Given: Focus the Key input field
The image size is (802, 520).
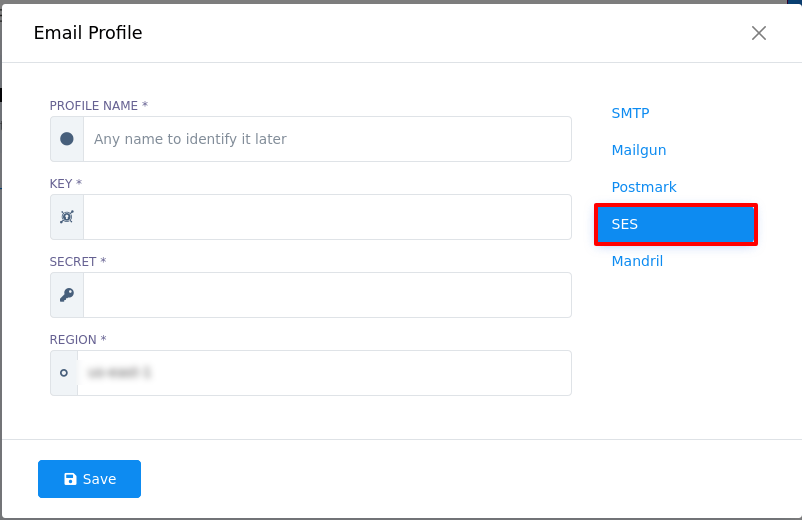Looking at the screenshot, I should point(327,217).
